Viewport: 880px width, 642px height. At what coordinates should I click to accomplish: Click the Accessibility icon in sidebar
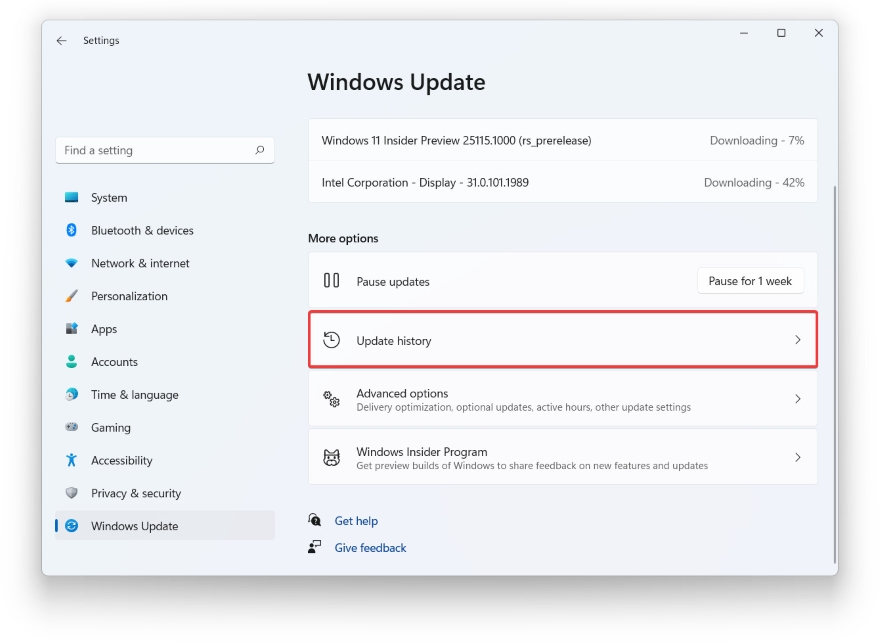point(70,460)
